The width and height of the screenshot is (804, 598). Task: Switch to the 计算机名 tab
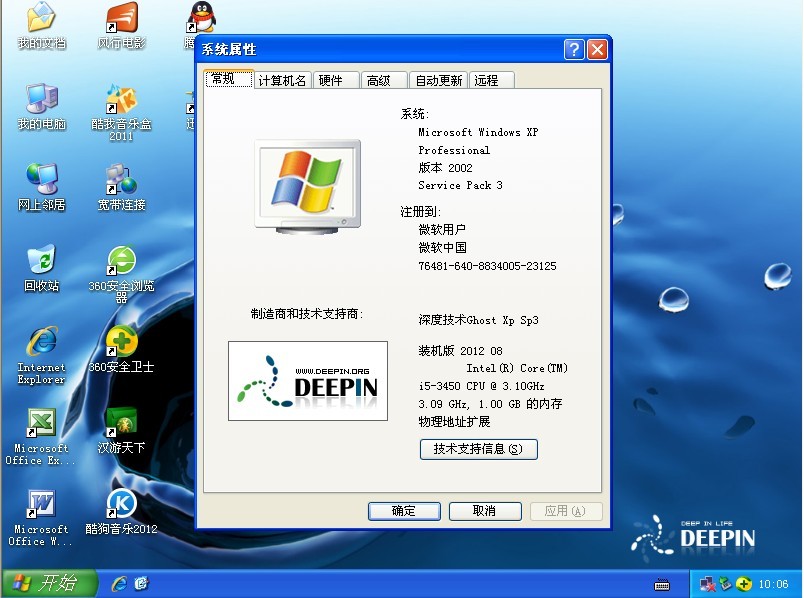282,81
